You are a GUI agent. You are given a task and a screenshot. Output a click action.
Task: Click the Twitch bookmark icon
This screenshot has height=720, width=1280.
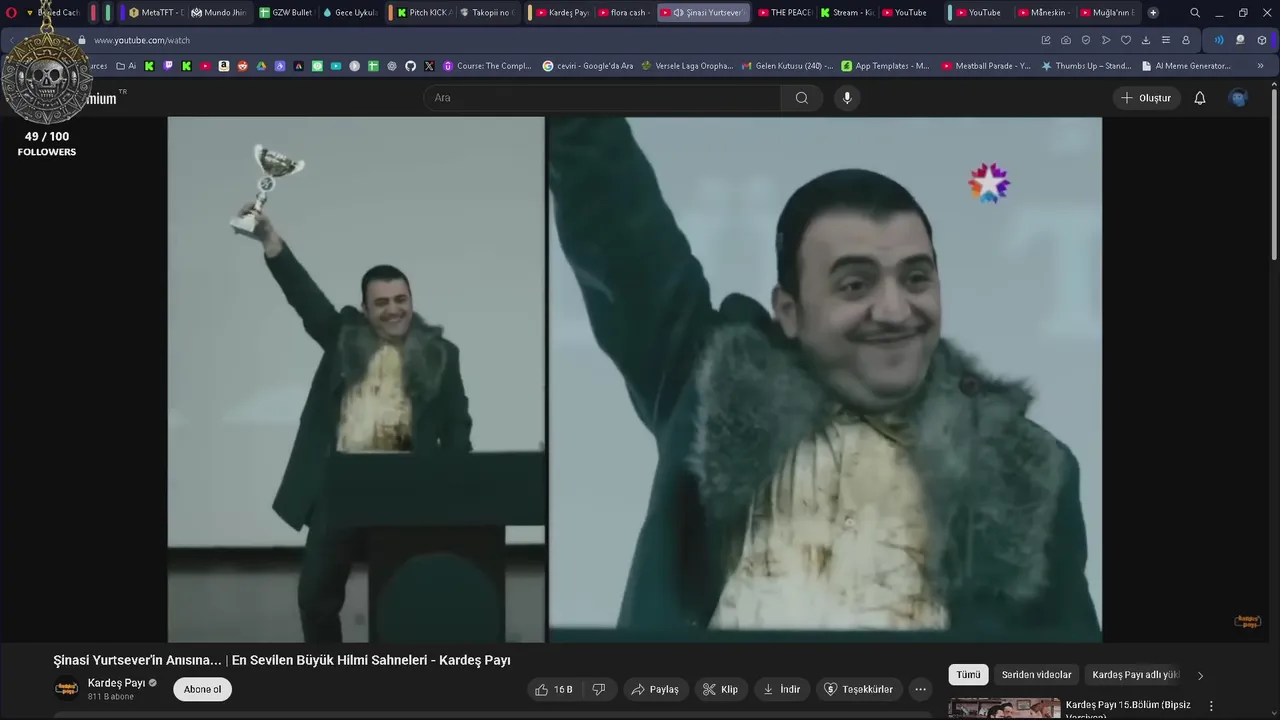[x=168, y=66]
